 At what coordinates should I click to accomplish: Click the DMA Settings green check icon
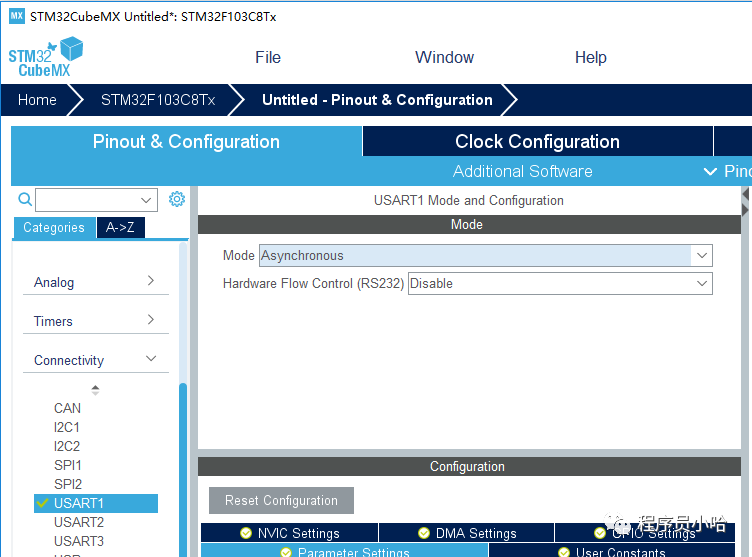coord(424,533)
